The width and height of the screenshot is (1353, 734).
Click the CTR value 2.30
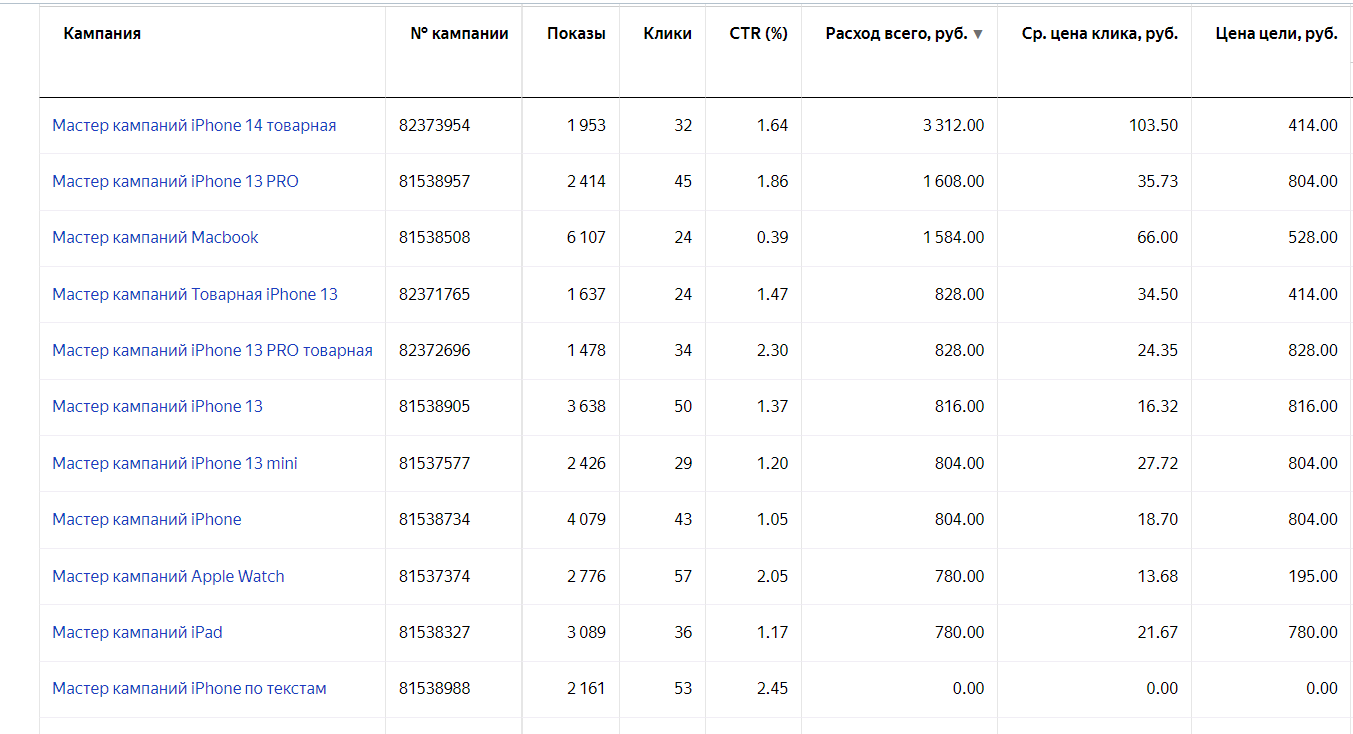773,350
